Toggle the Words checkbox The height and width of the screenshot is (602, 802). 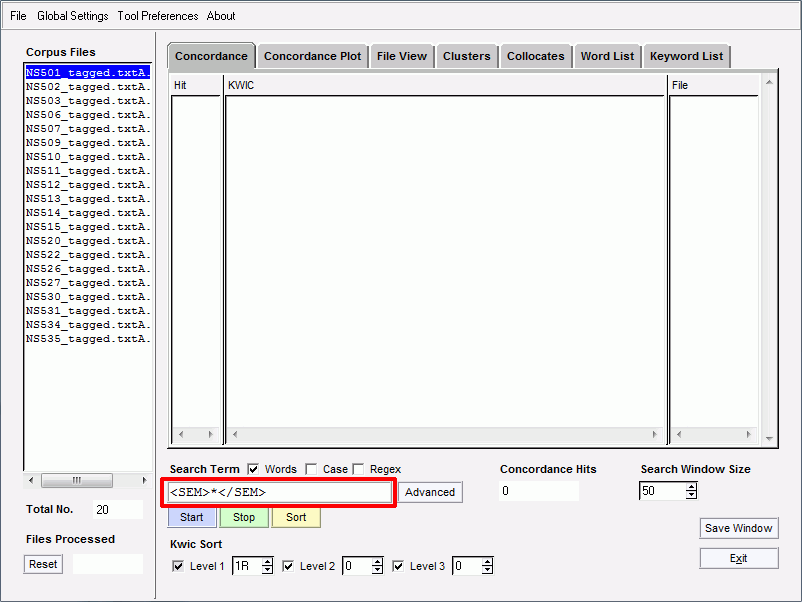coord(253,469)
